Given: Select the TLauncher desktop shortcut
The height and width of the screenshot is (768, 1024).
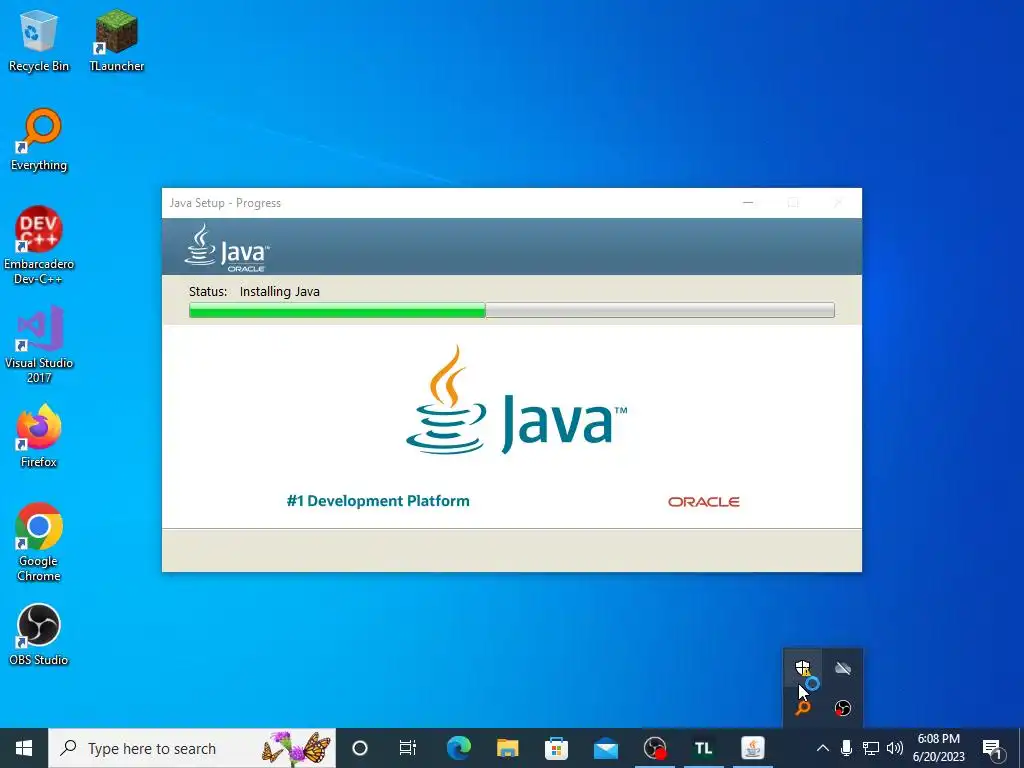Looking at the screenshot, I should click(x=116, y=41).
